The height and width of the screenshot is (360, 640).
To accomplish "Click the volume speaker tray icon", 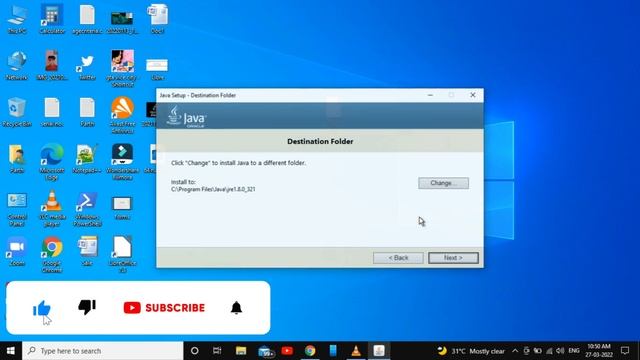I will (560, 351).
